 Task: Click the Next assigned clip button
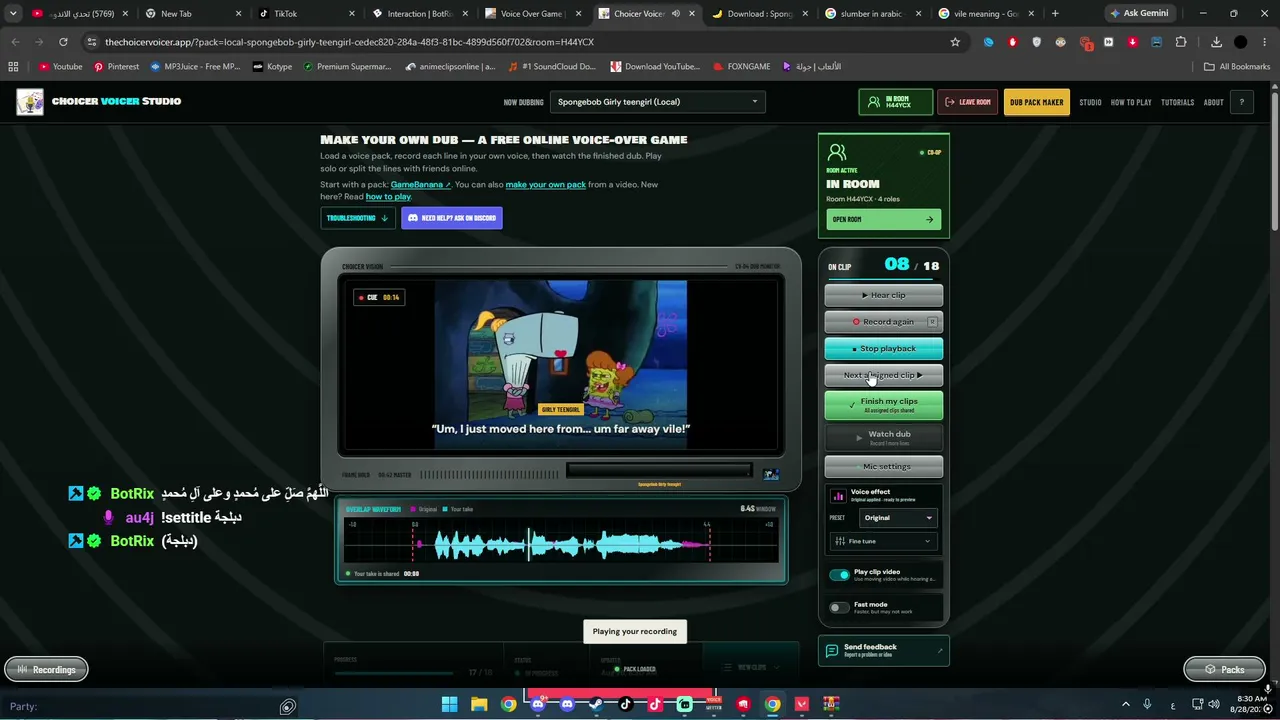(x=884, y=375)
